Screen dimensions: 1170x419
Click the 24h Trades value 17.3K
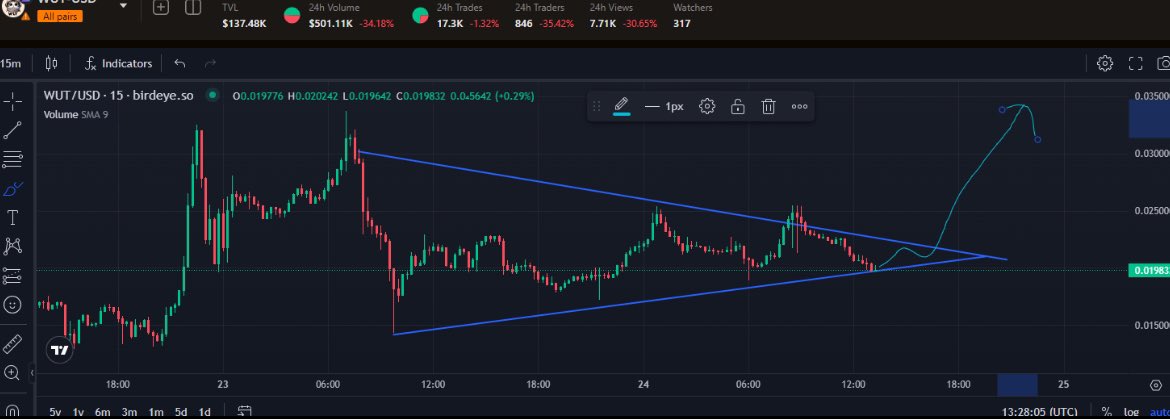coord(451,23)
